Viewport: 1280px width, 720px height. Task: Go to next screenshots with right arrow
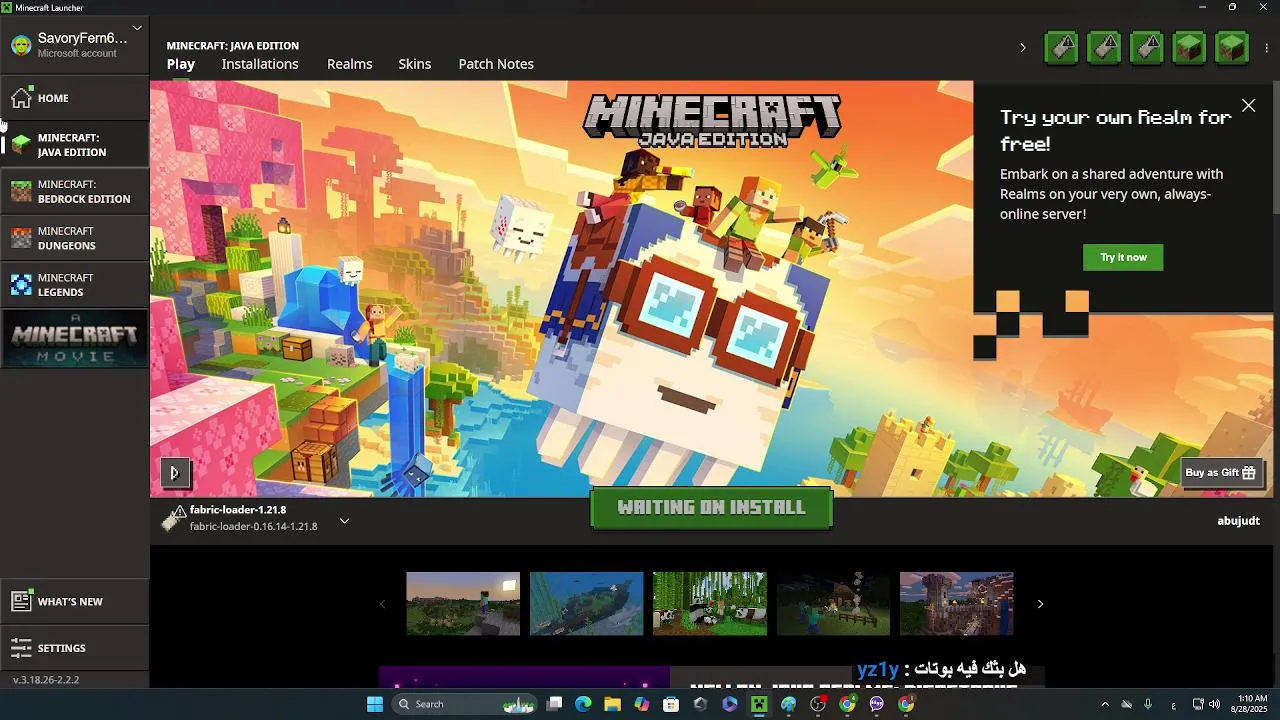1040,604
